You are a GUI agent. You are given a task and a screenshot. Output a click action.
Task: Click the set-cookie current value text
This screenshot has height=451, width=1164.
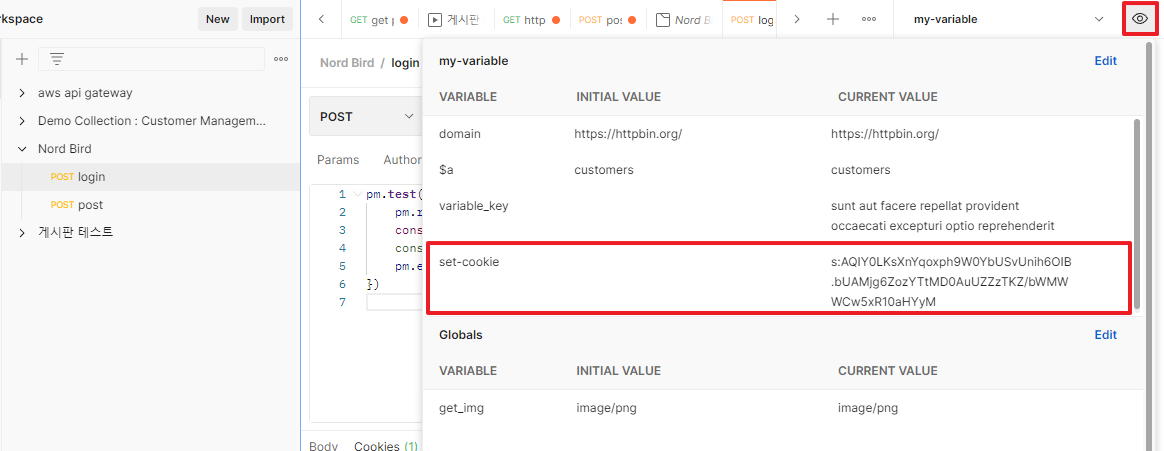click(x=951, y=282)
